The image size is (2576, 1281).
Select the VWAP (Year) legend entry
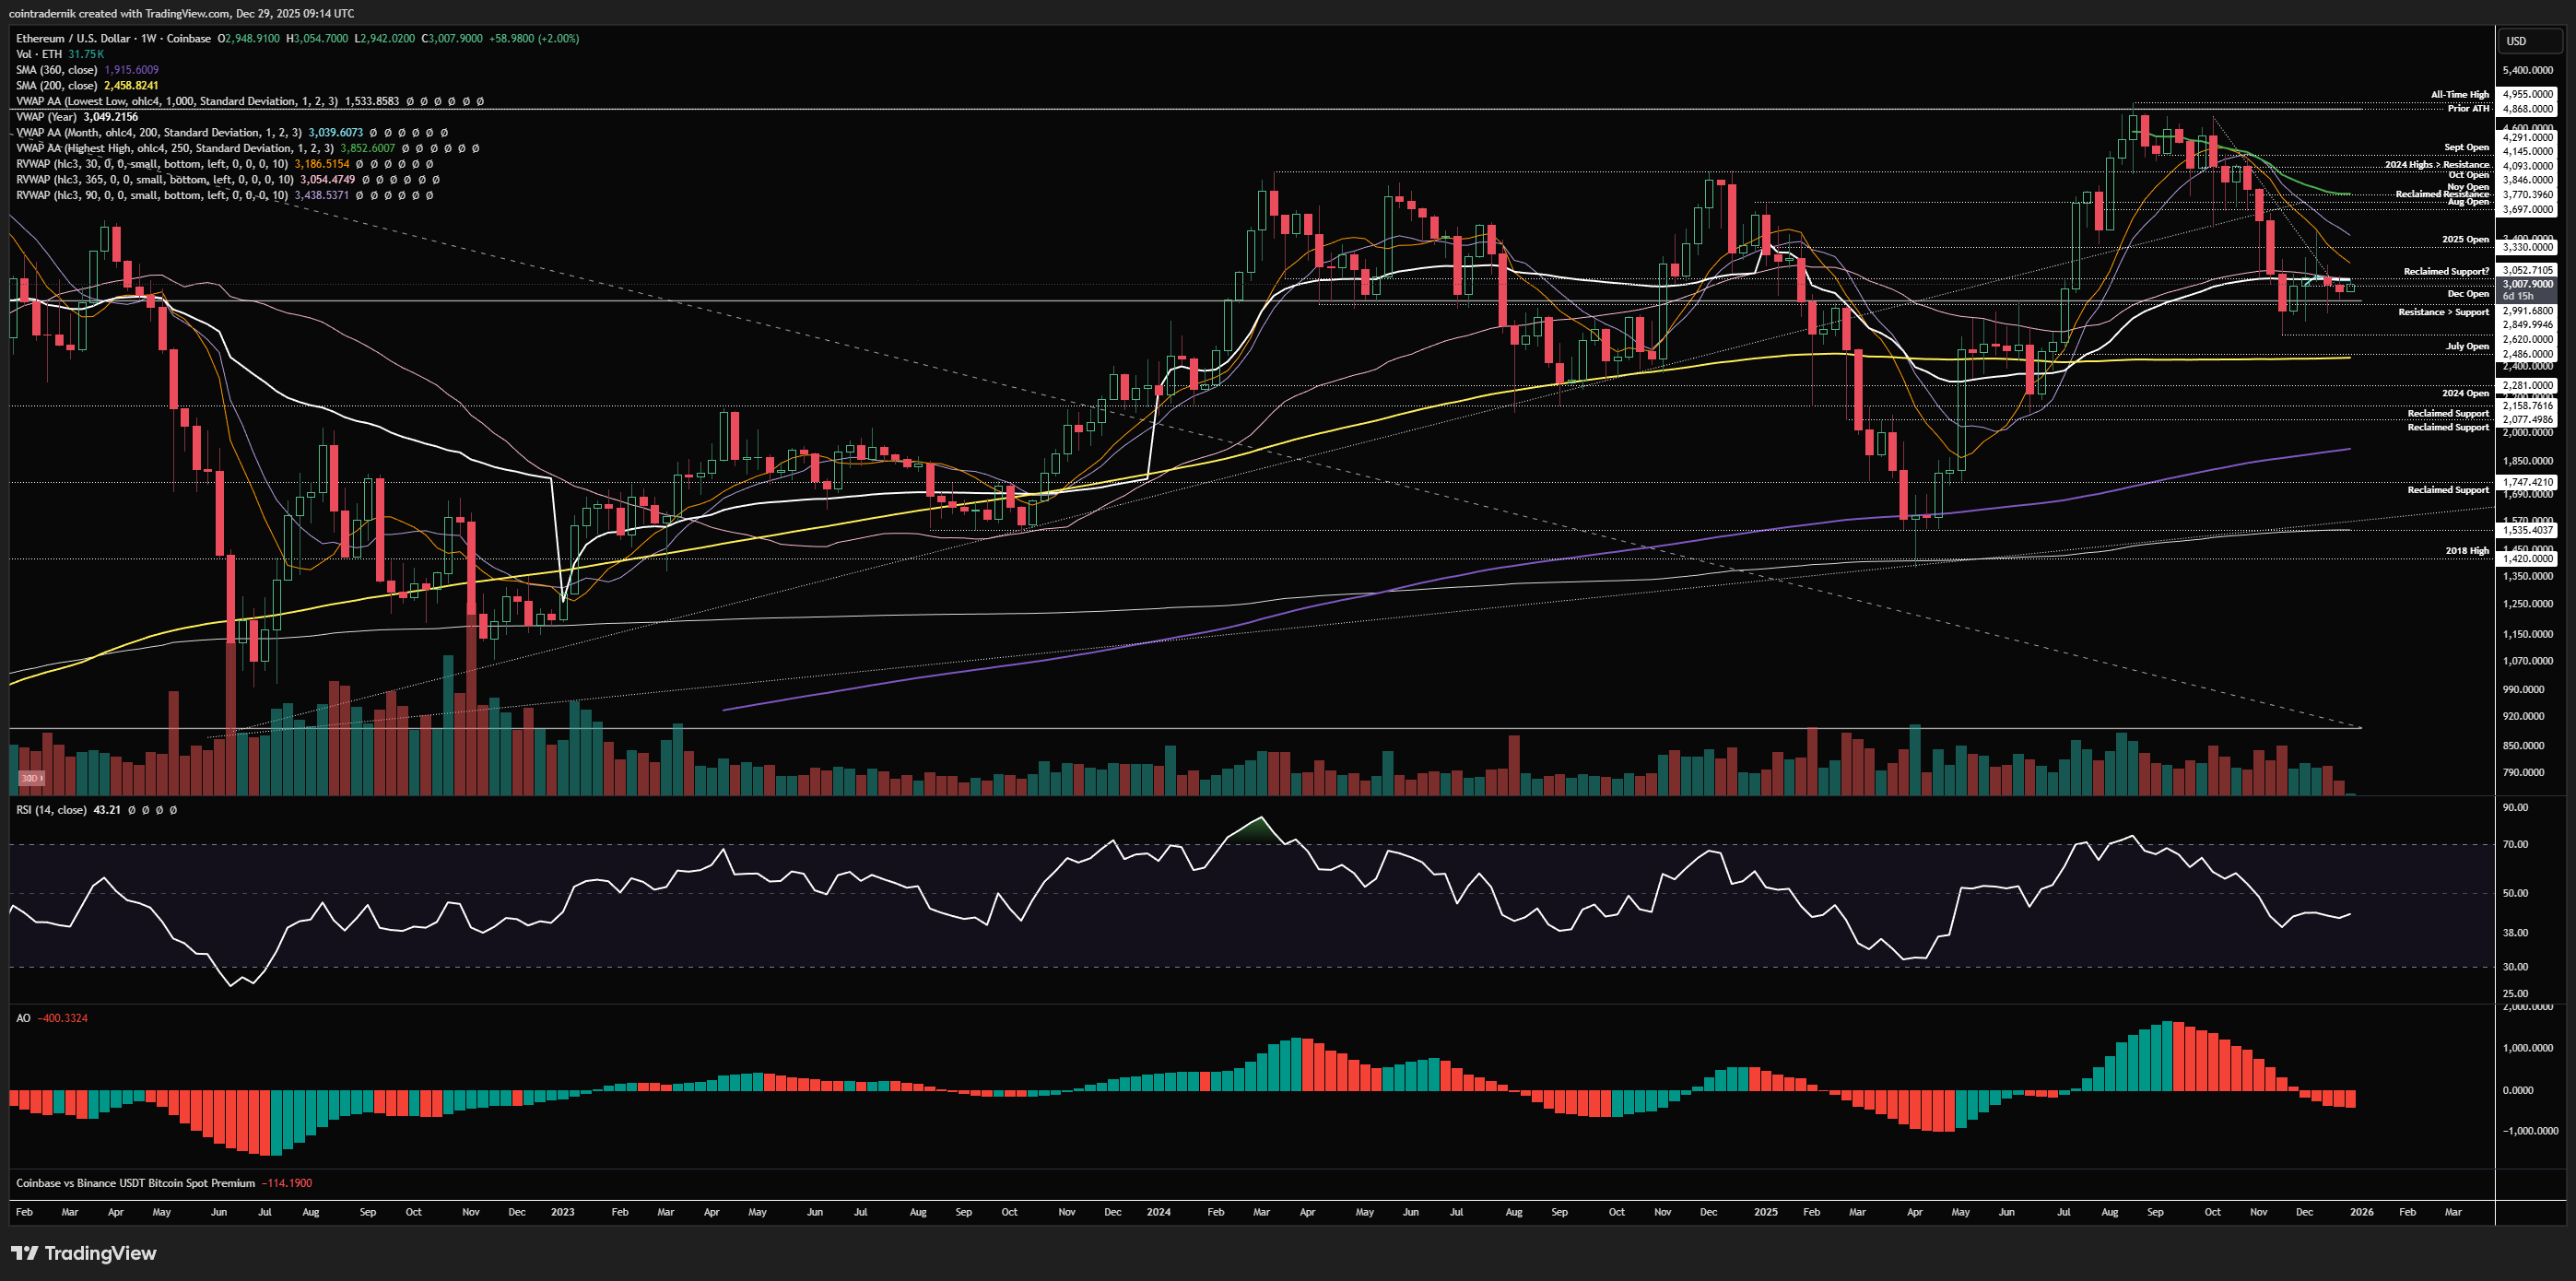point(46,117)
